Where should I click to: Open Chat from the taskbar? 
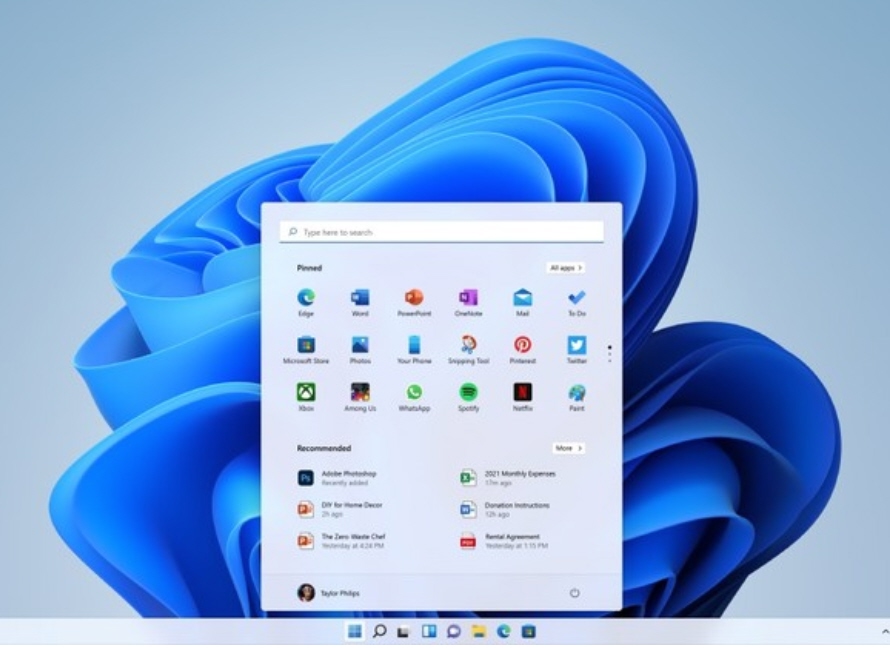[x=454, y=631]
